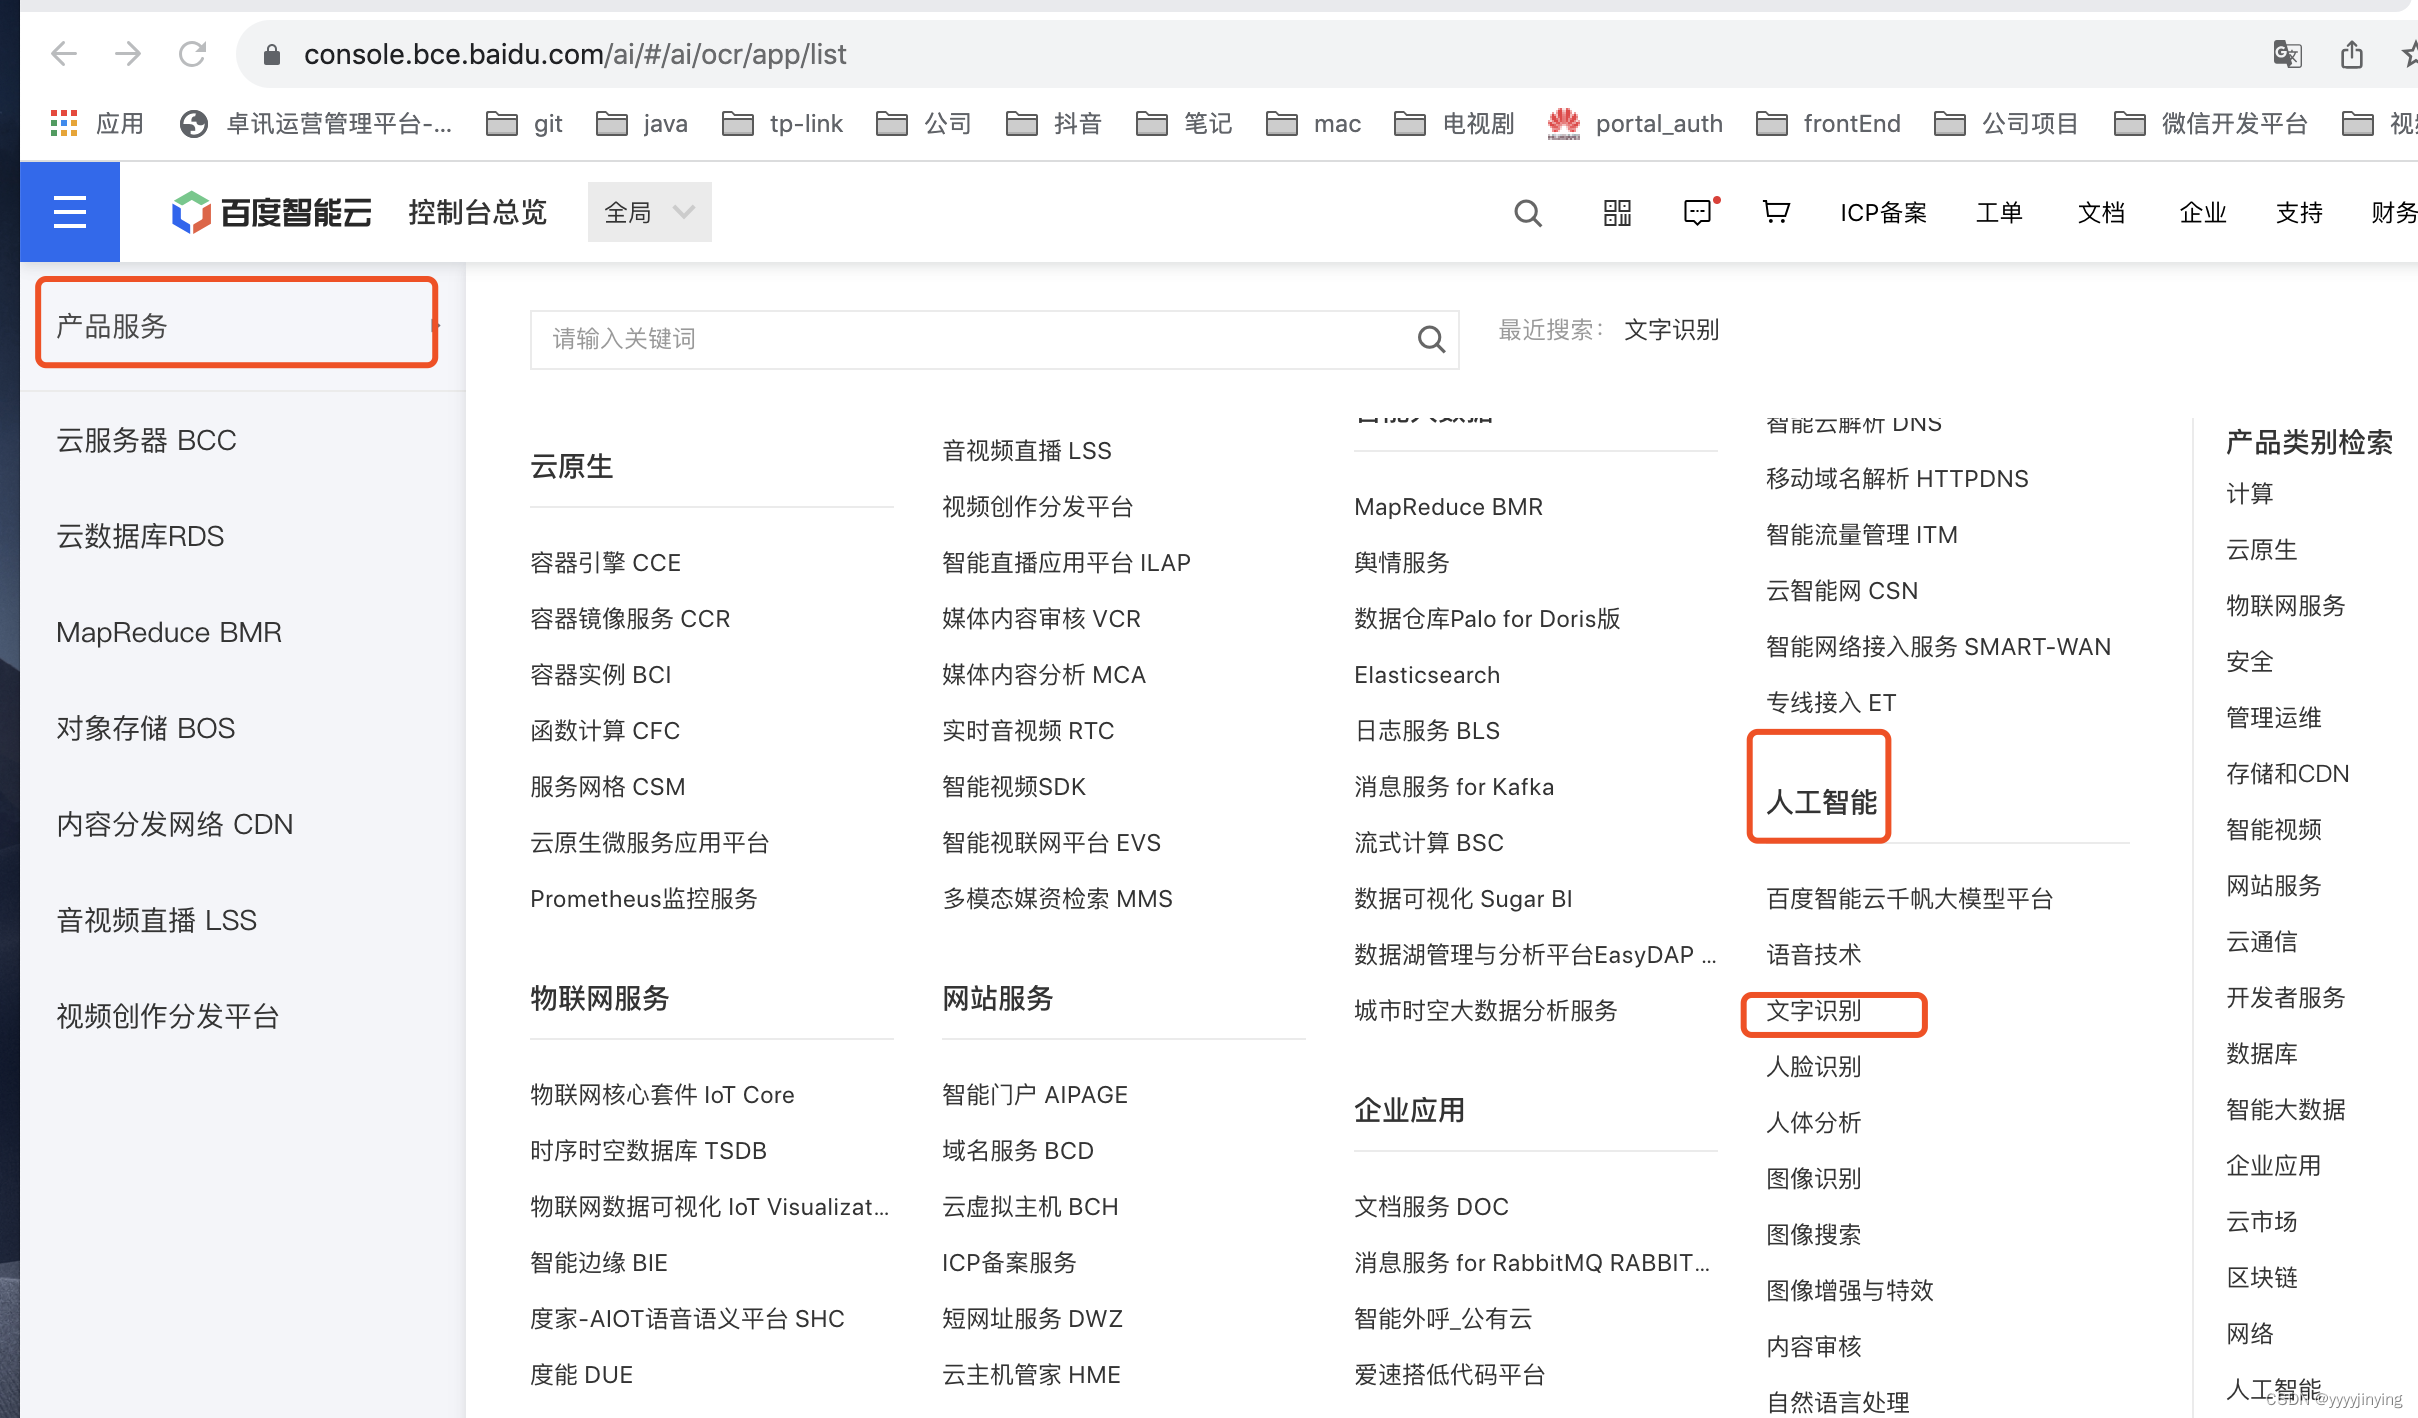Open 云智能网 CSN link
This screenshot has height=1418, width=2418.
click(1842, 591)
